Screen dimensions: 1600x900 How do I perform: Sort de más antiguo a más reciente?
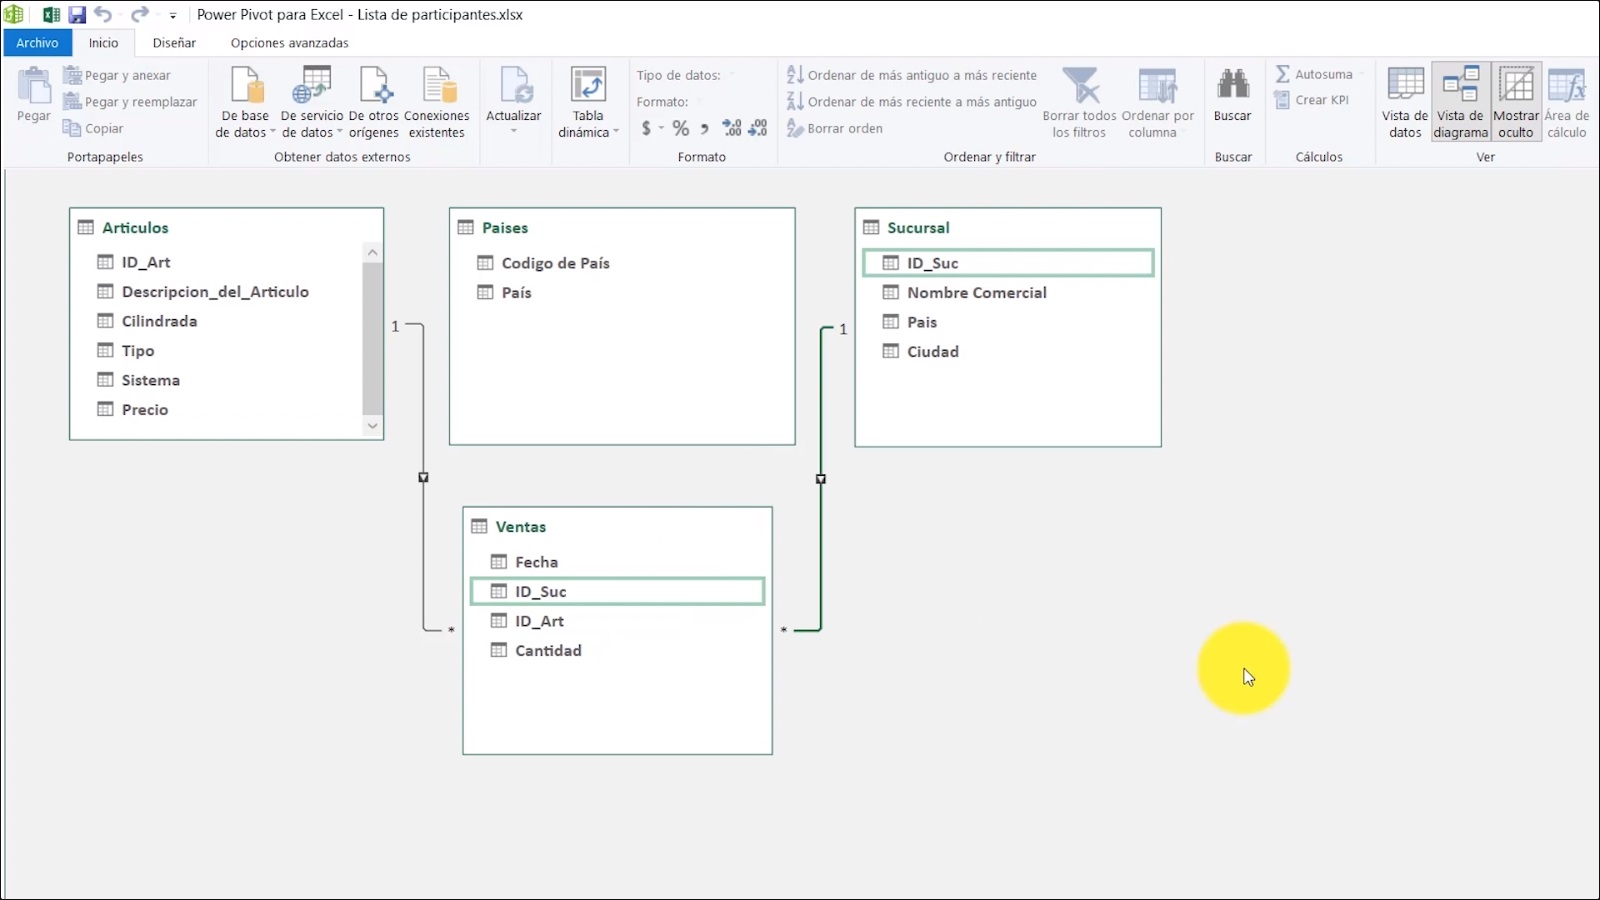pos(912,75)
